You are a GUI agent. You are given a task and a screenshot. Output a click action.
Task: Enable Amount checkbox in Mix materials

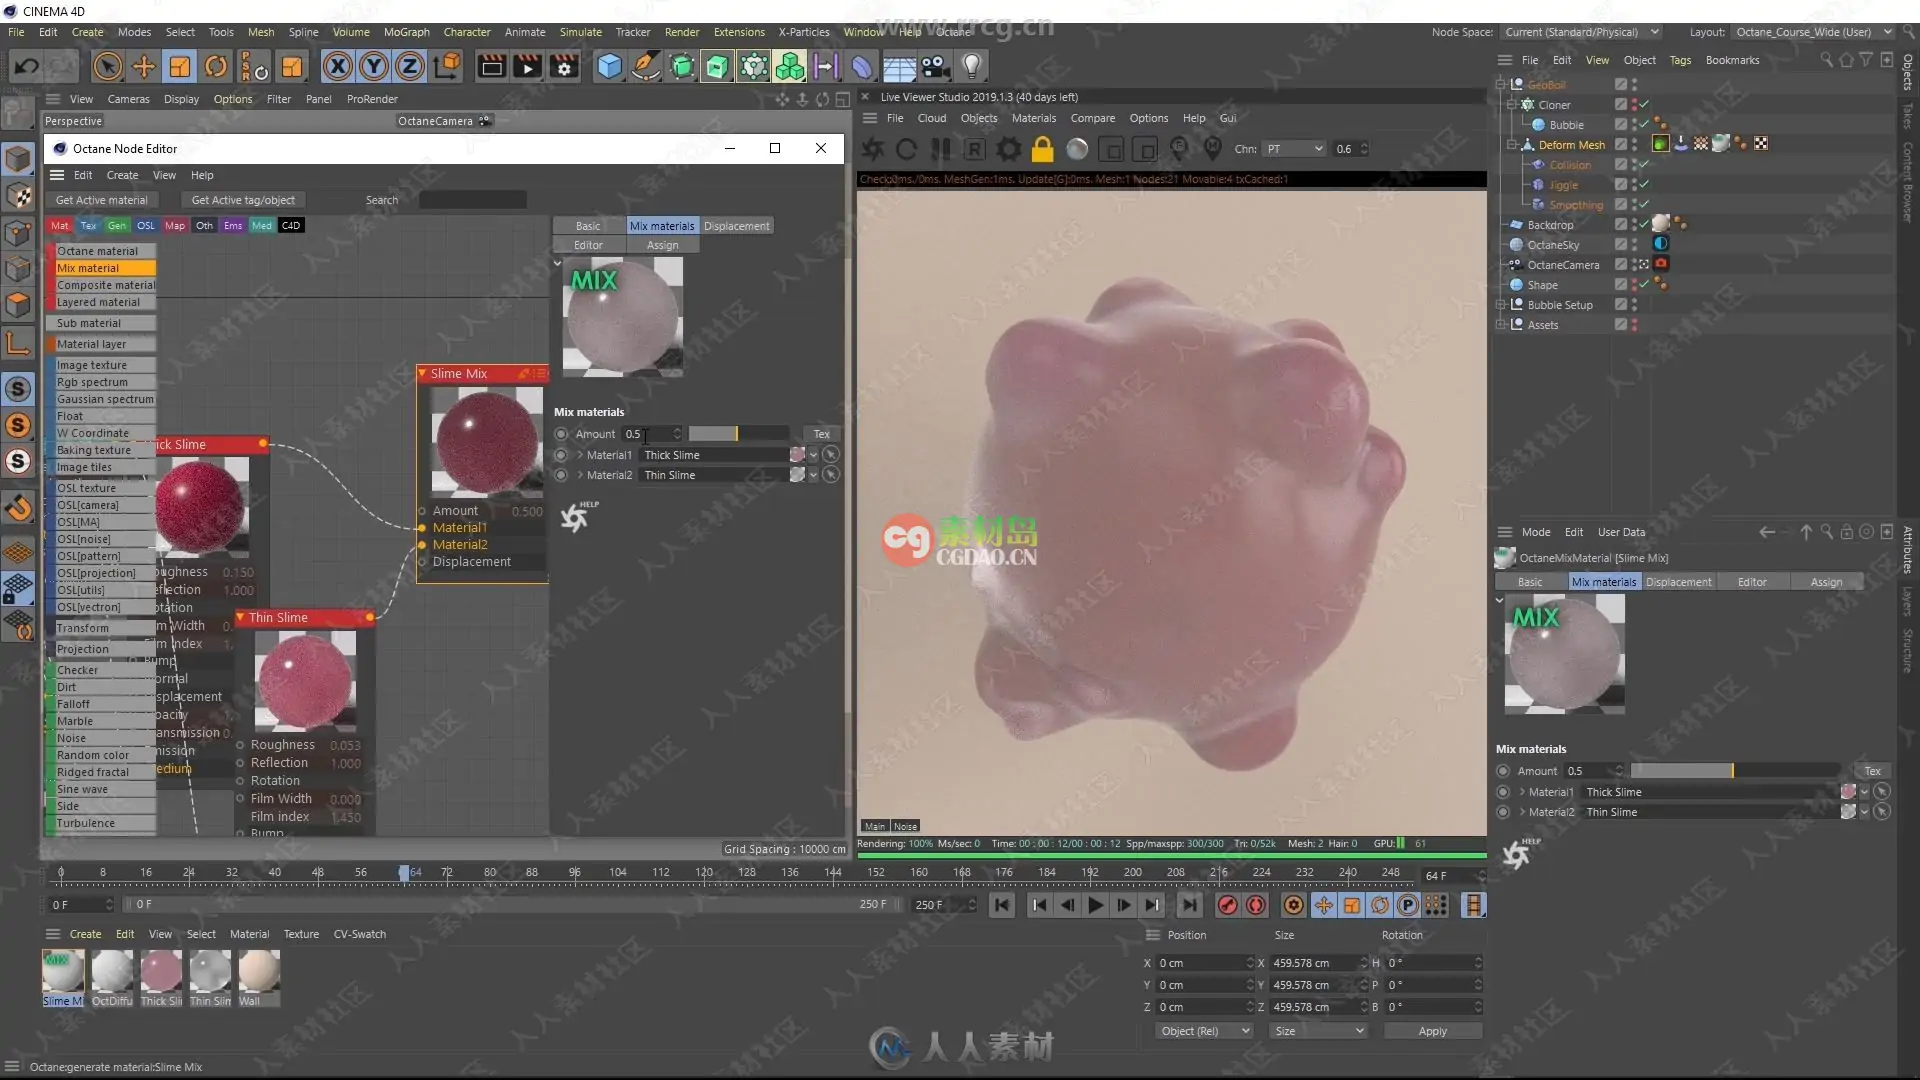click(x=562, y=434)
